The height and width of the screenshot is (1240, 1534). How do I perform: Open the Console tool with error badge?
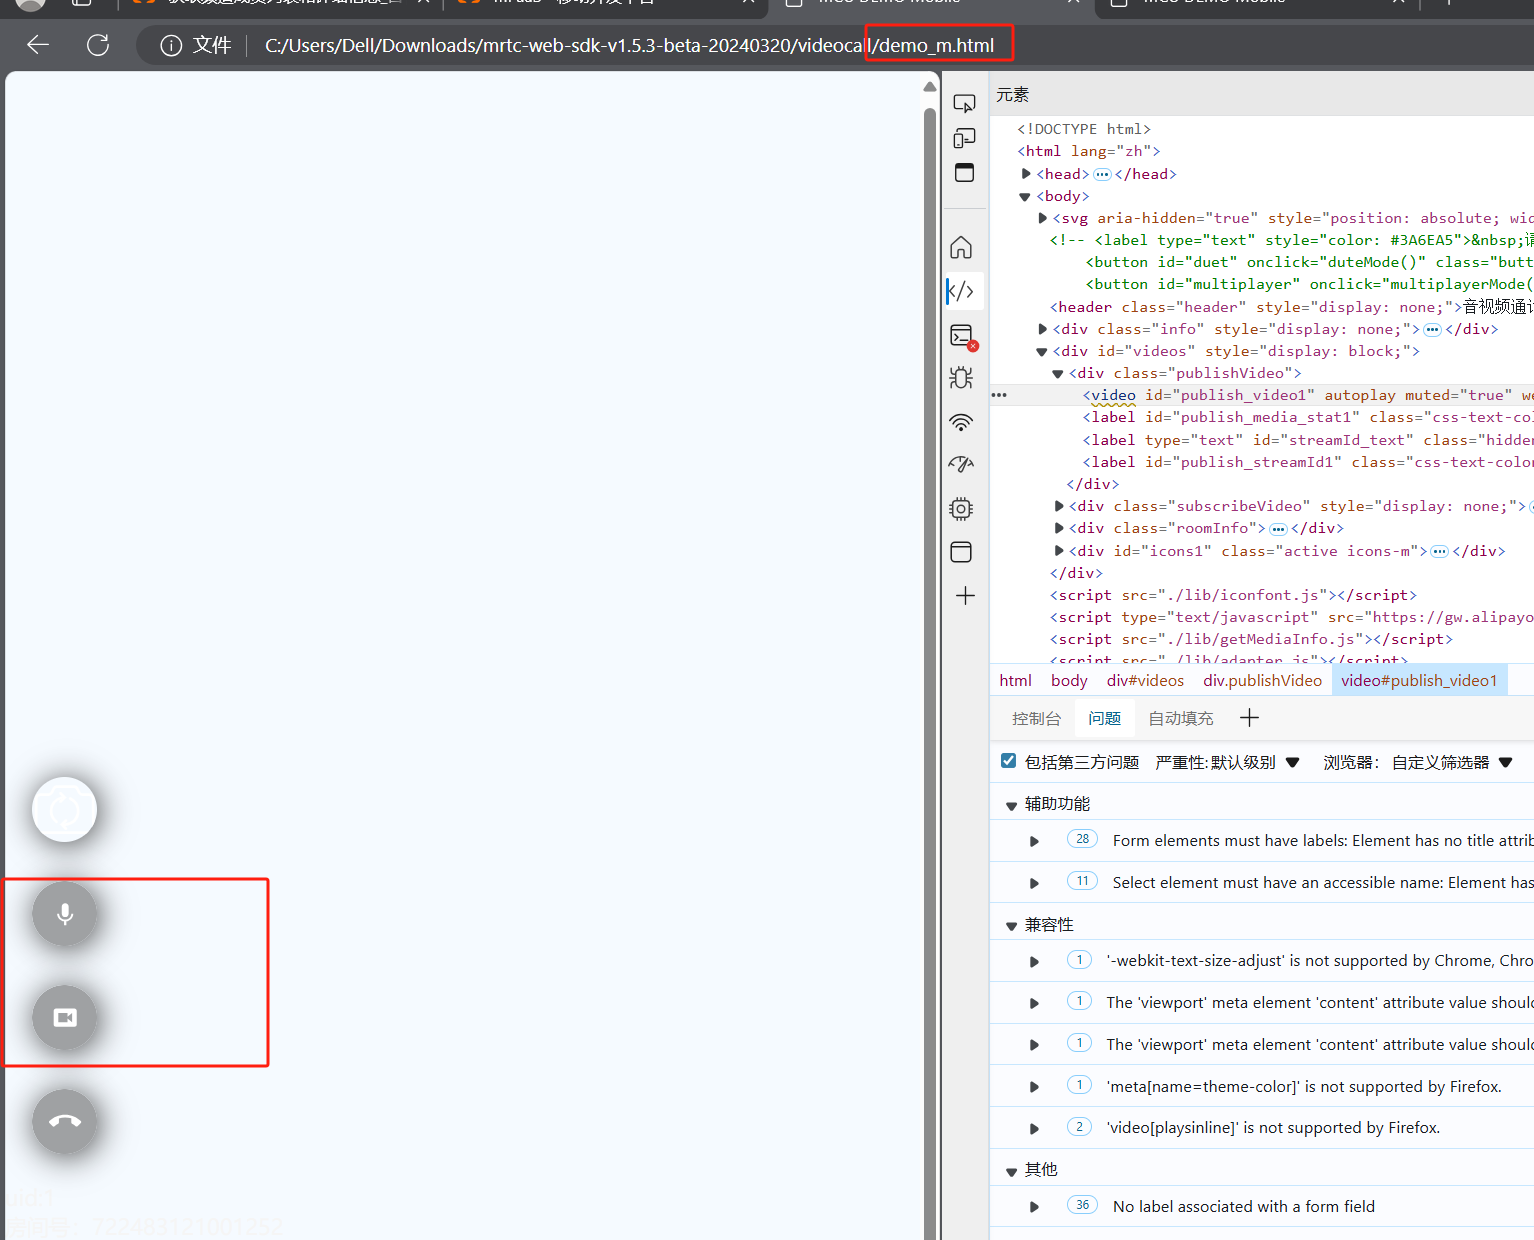(x=963, y=336)
